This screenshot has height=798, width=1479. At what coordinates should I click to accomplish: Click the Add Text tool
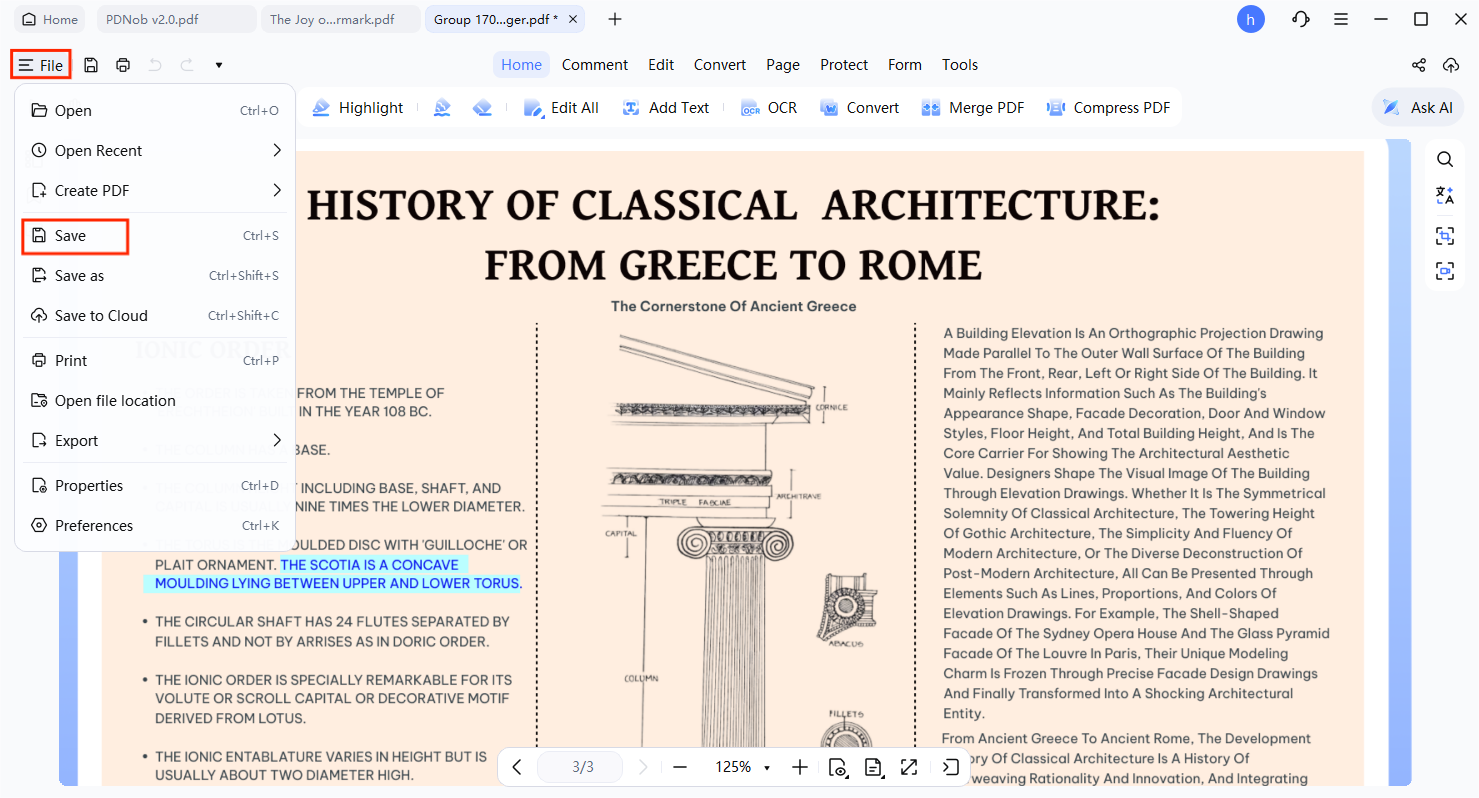[x=665, y=107]
